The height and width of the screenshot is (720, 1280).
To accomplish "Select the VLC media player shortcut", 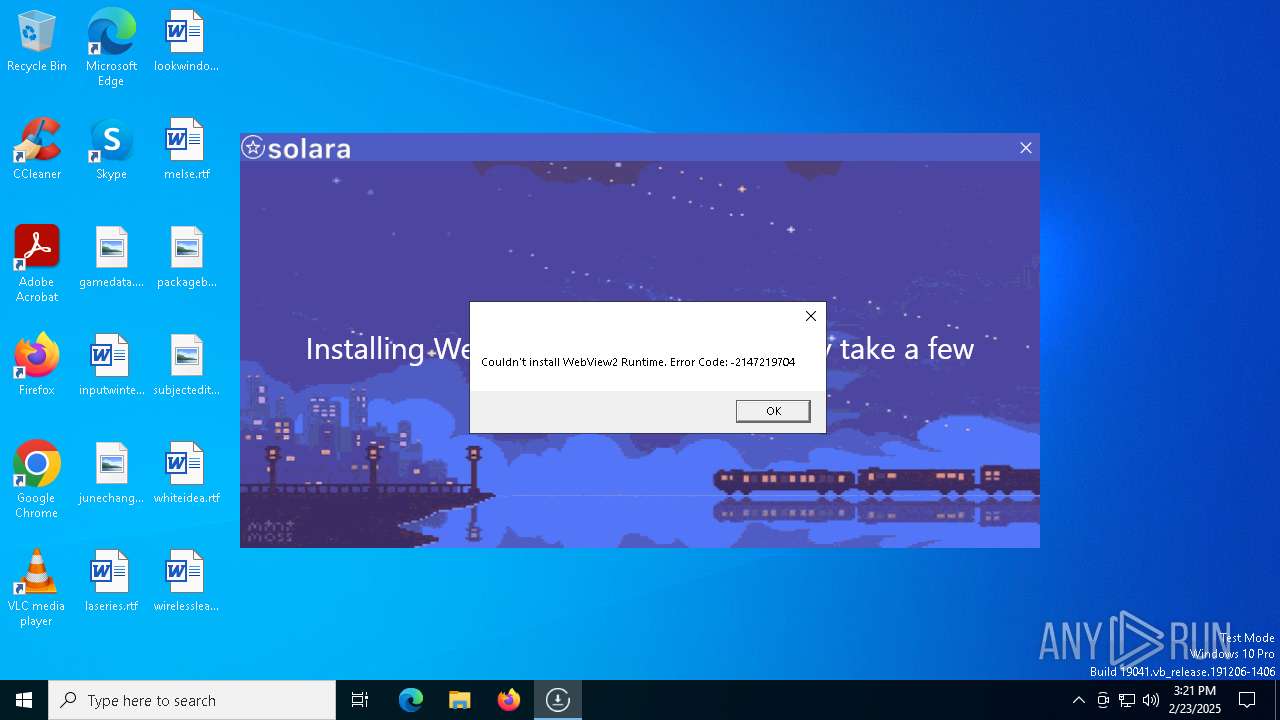I will tap(37, 588).
